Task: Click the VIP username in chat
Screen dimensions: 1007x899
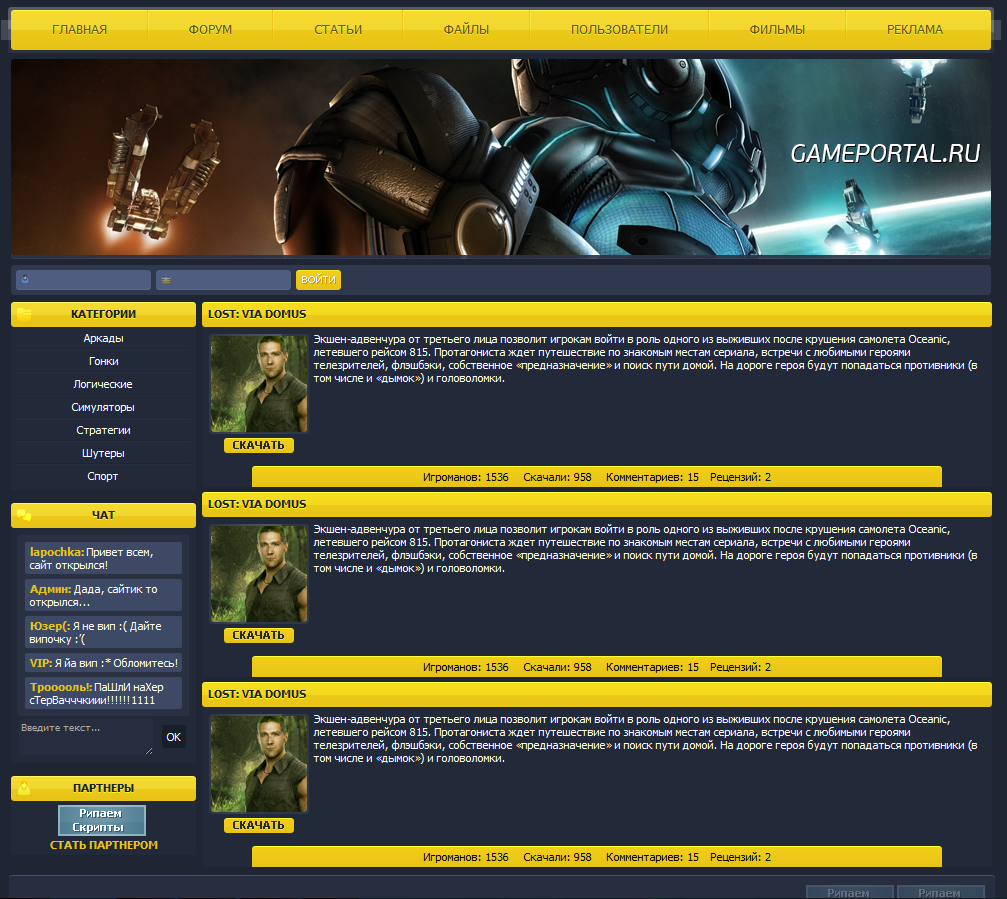Action: [x=40, y=663]
